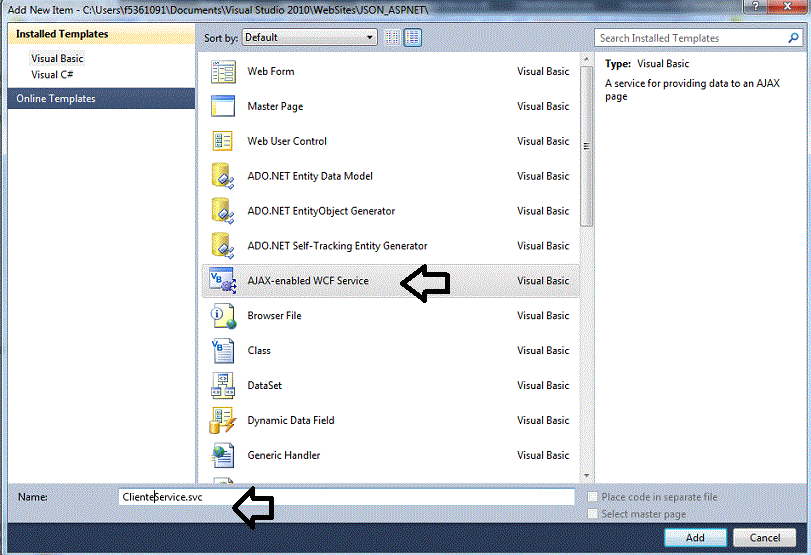Select the Class template icon
Screen dimensions: 811x555
(223, 350)
